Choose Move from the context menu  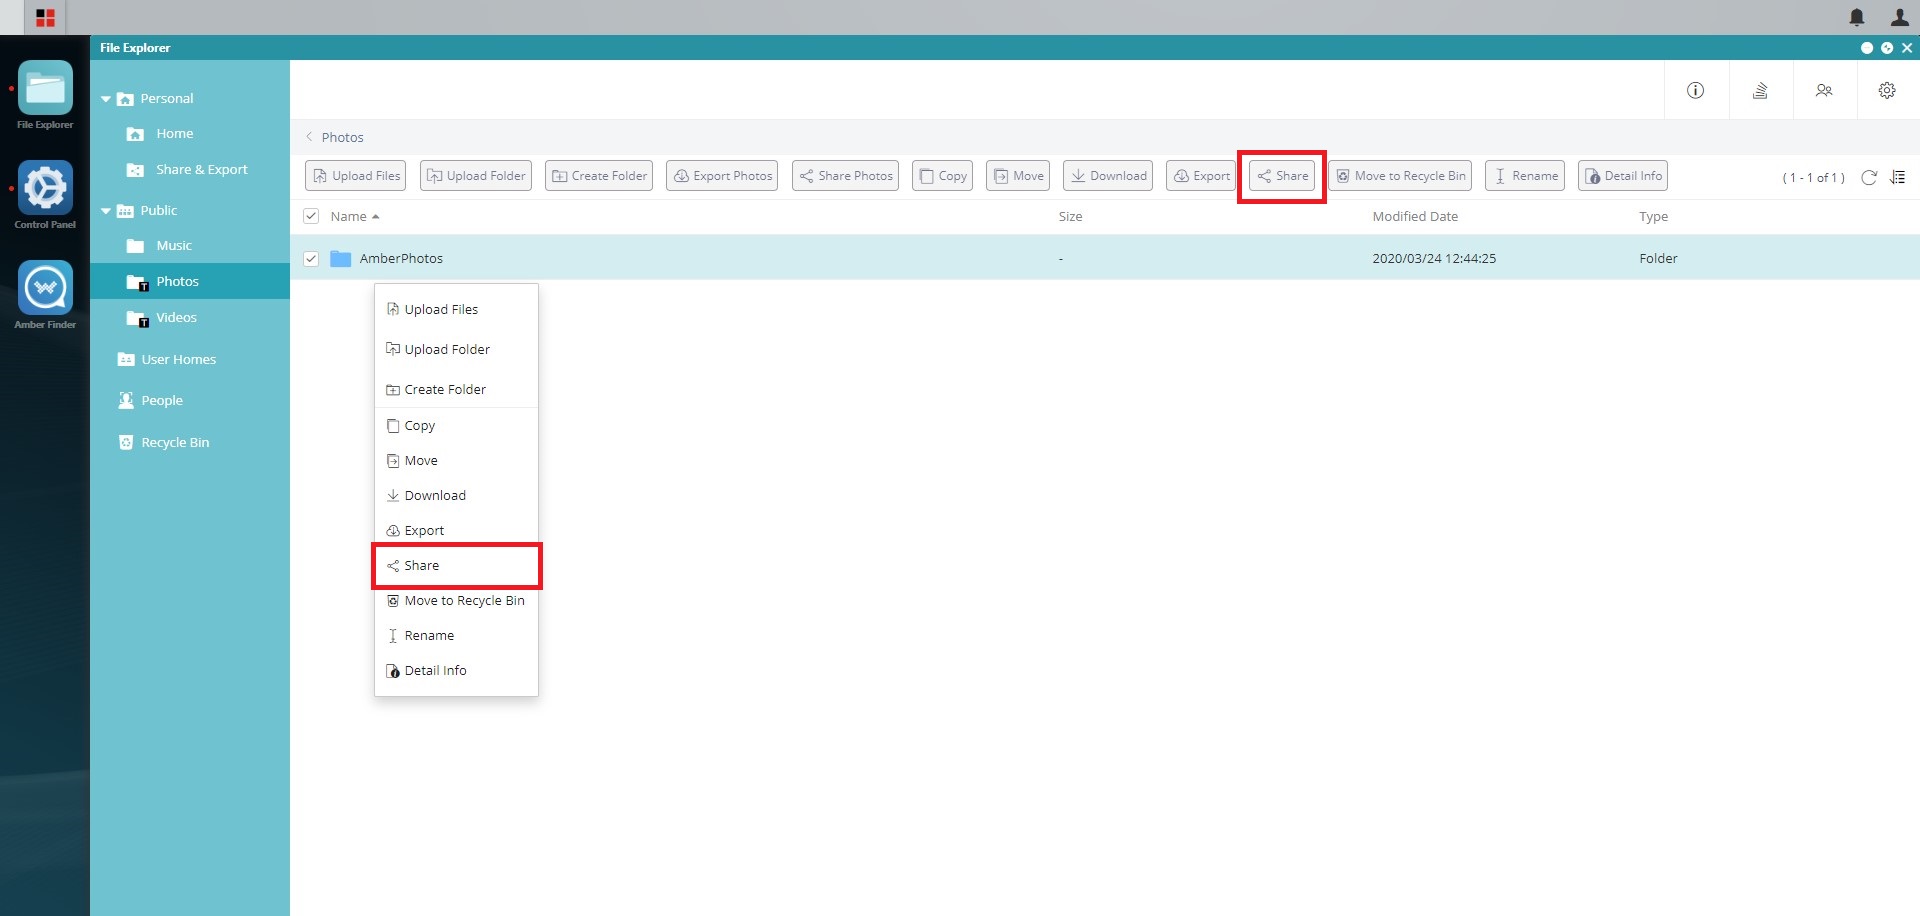(456, 460)
